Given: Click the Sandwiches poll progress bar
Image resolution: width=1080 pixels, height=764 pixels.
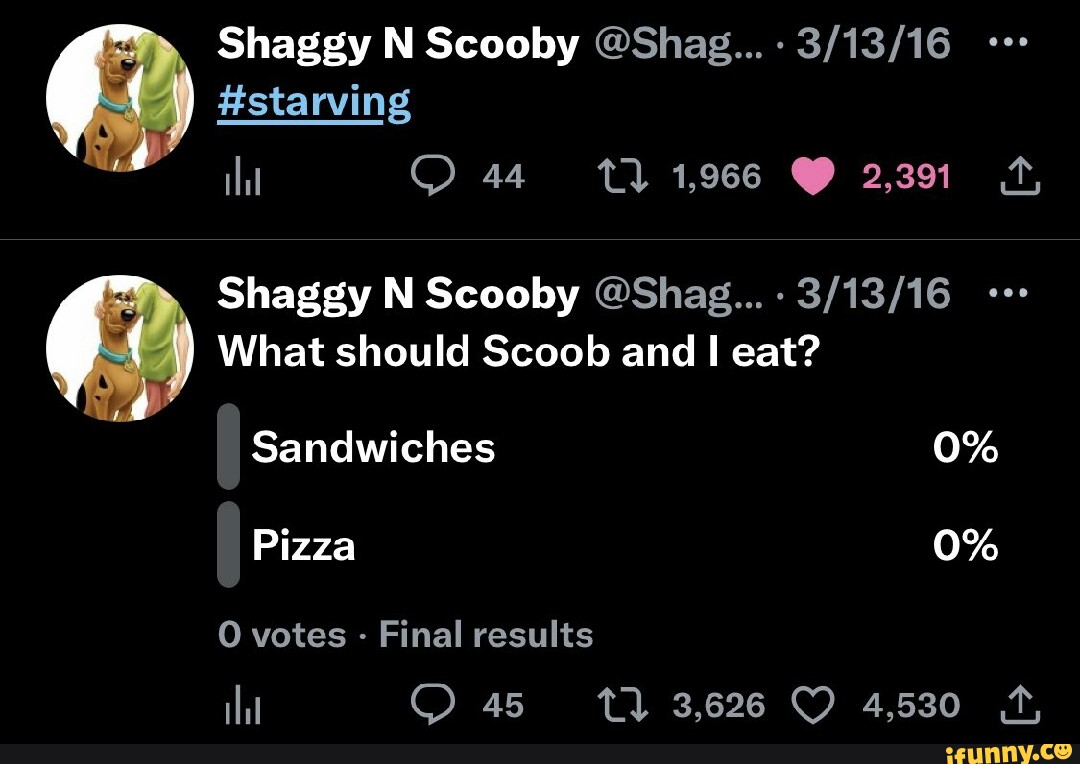Looking at the screenshot, I should point(227,448).
